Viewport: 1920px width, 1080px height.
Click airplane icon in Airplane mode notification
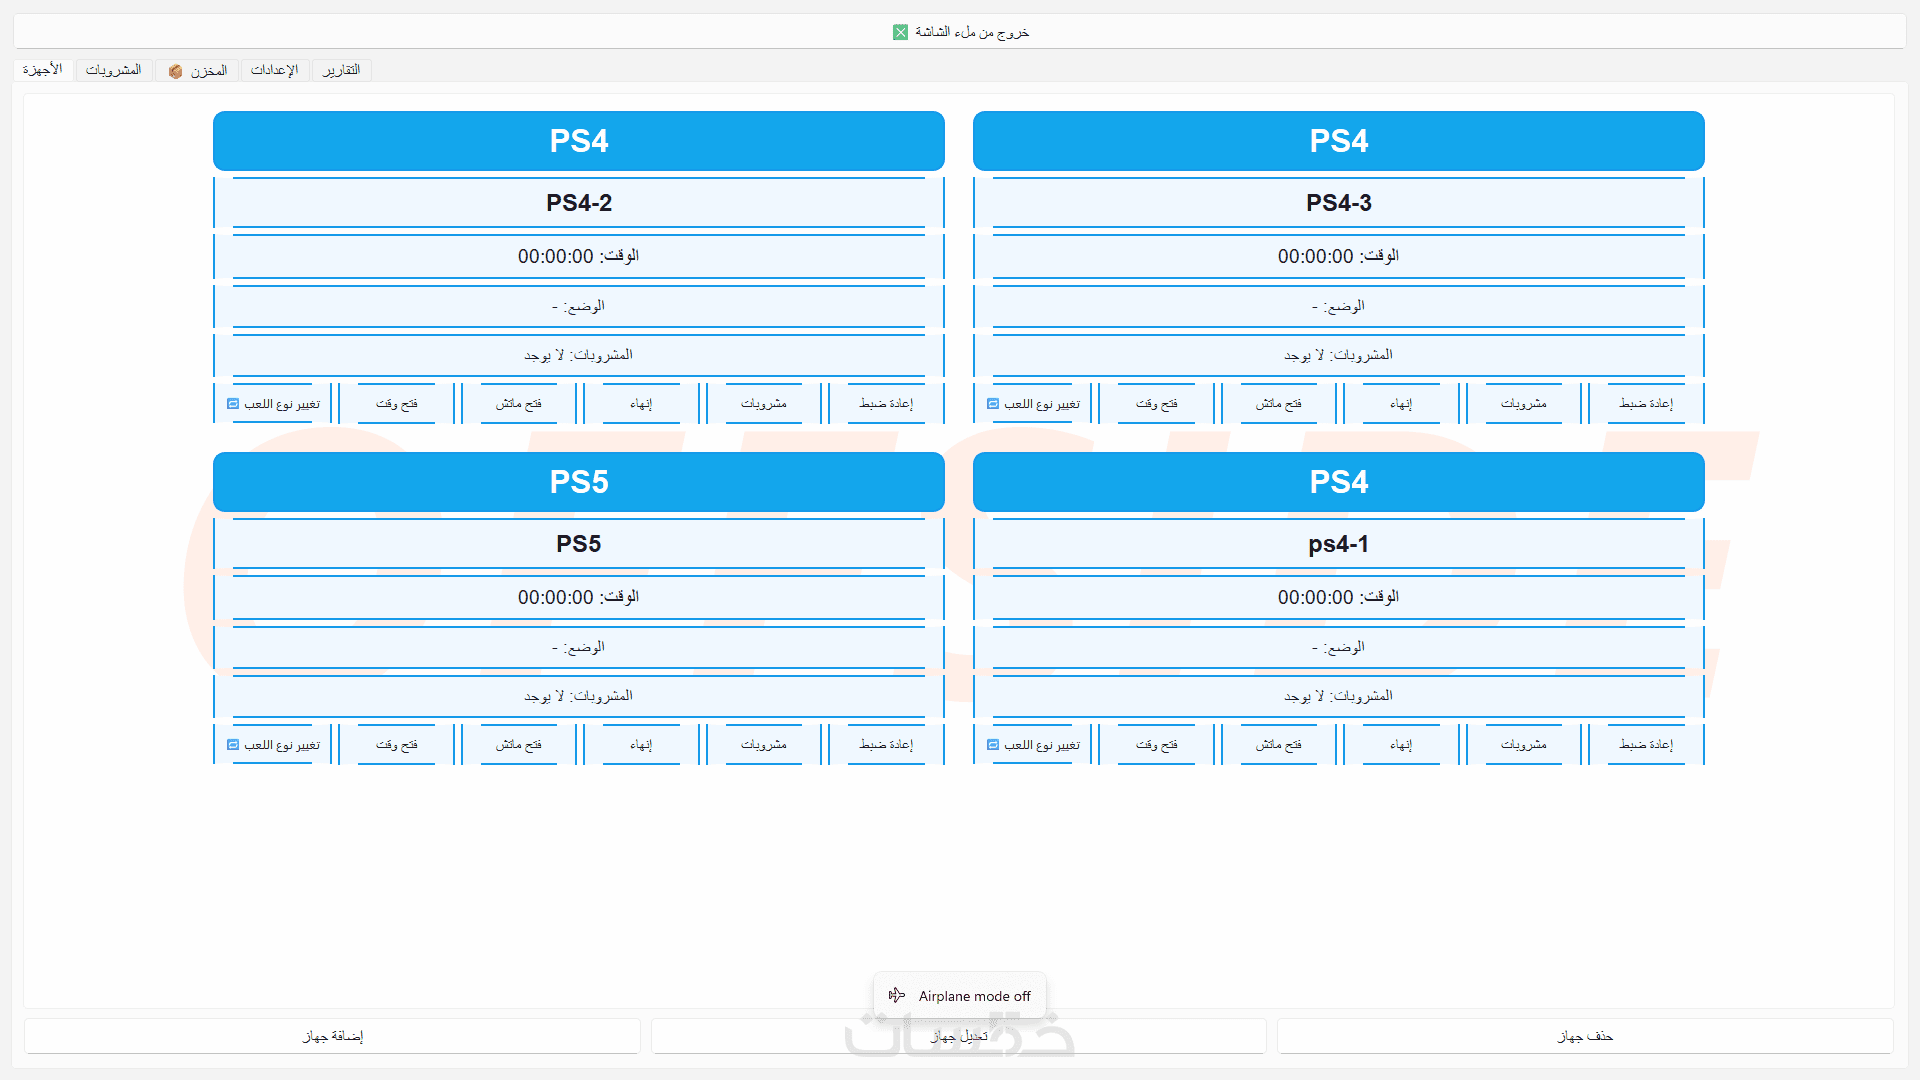point(897,995)
